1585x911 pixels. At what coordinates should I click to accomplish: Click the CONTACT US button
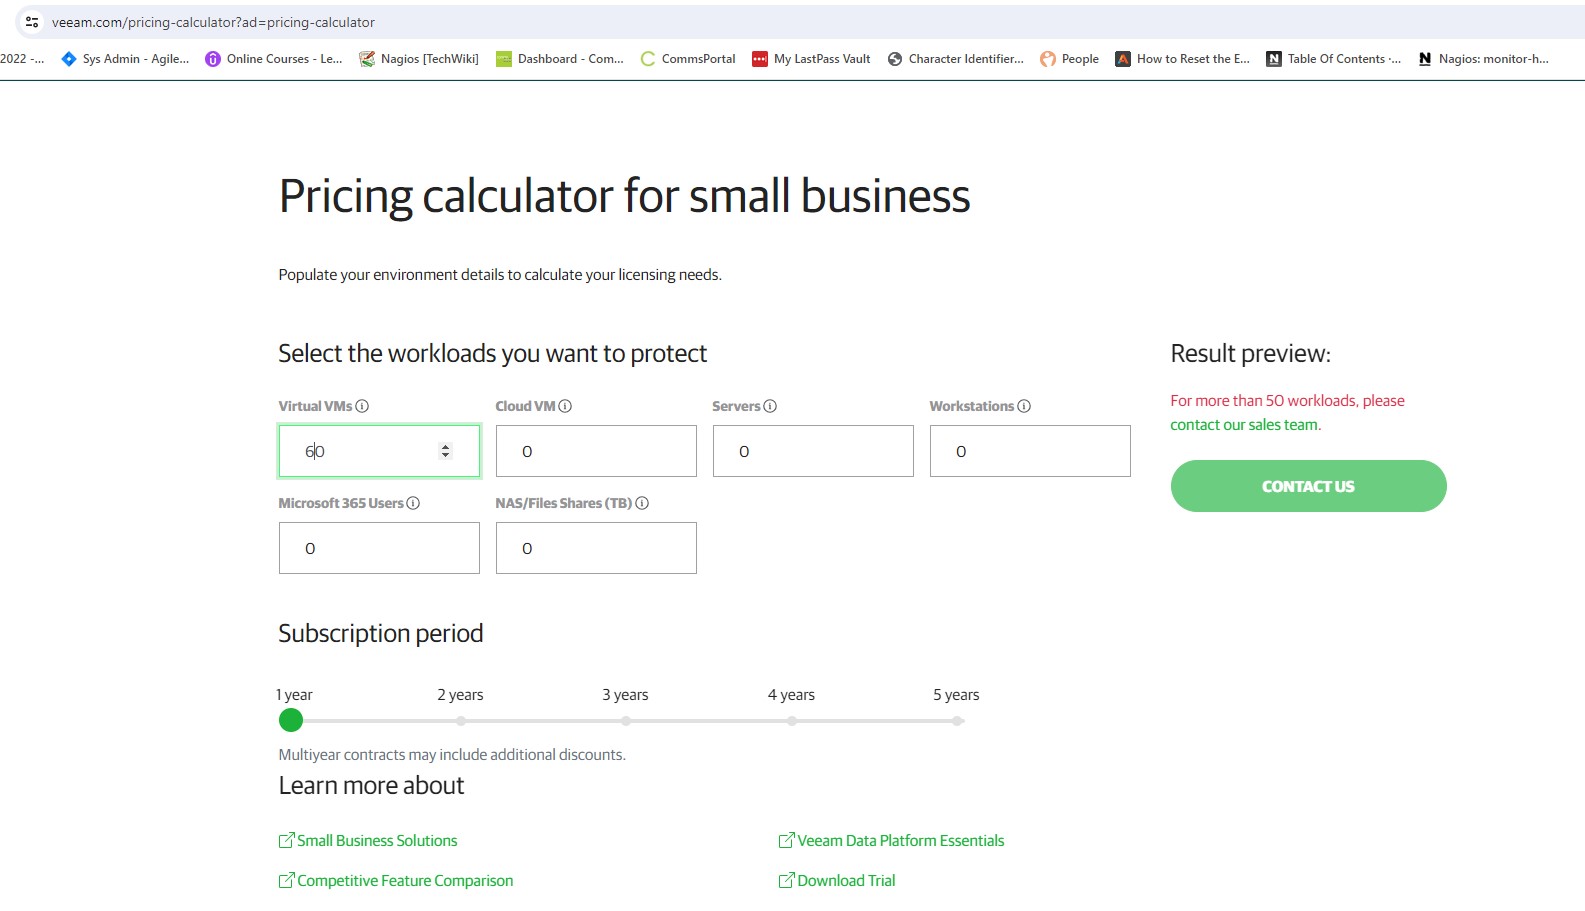(1308, 486)
